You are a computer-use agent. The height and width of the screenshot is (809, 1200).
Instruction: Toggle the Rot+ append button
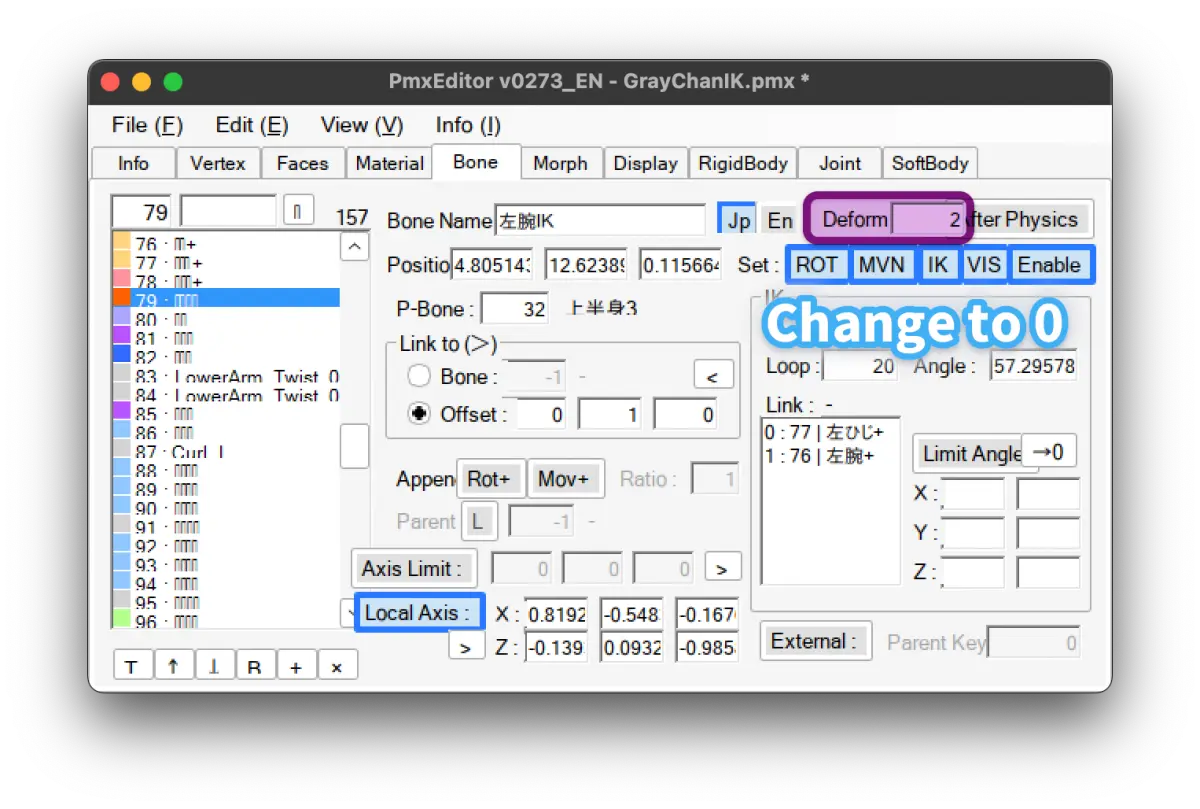pos(489,479)
